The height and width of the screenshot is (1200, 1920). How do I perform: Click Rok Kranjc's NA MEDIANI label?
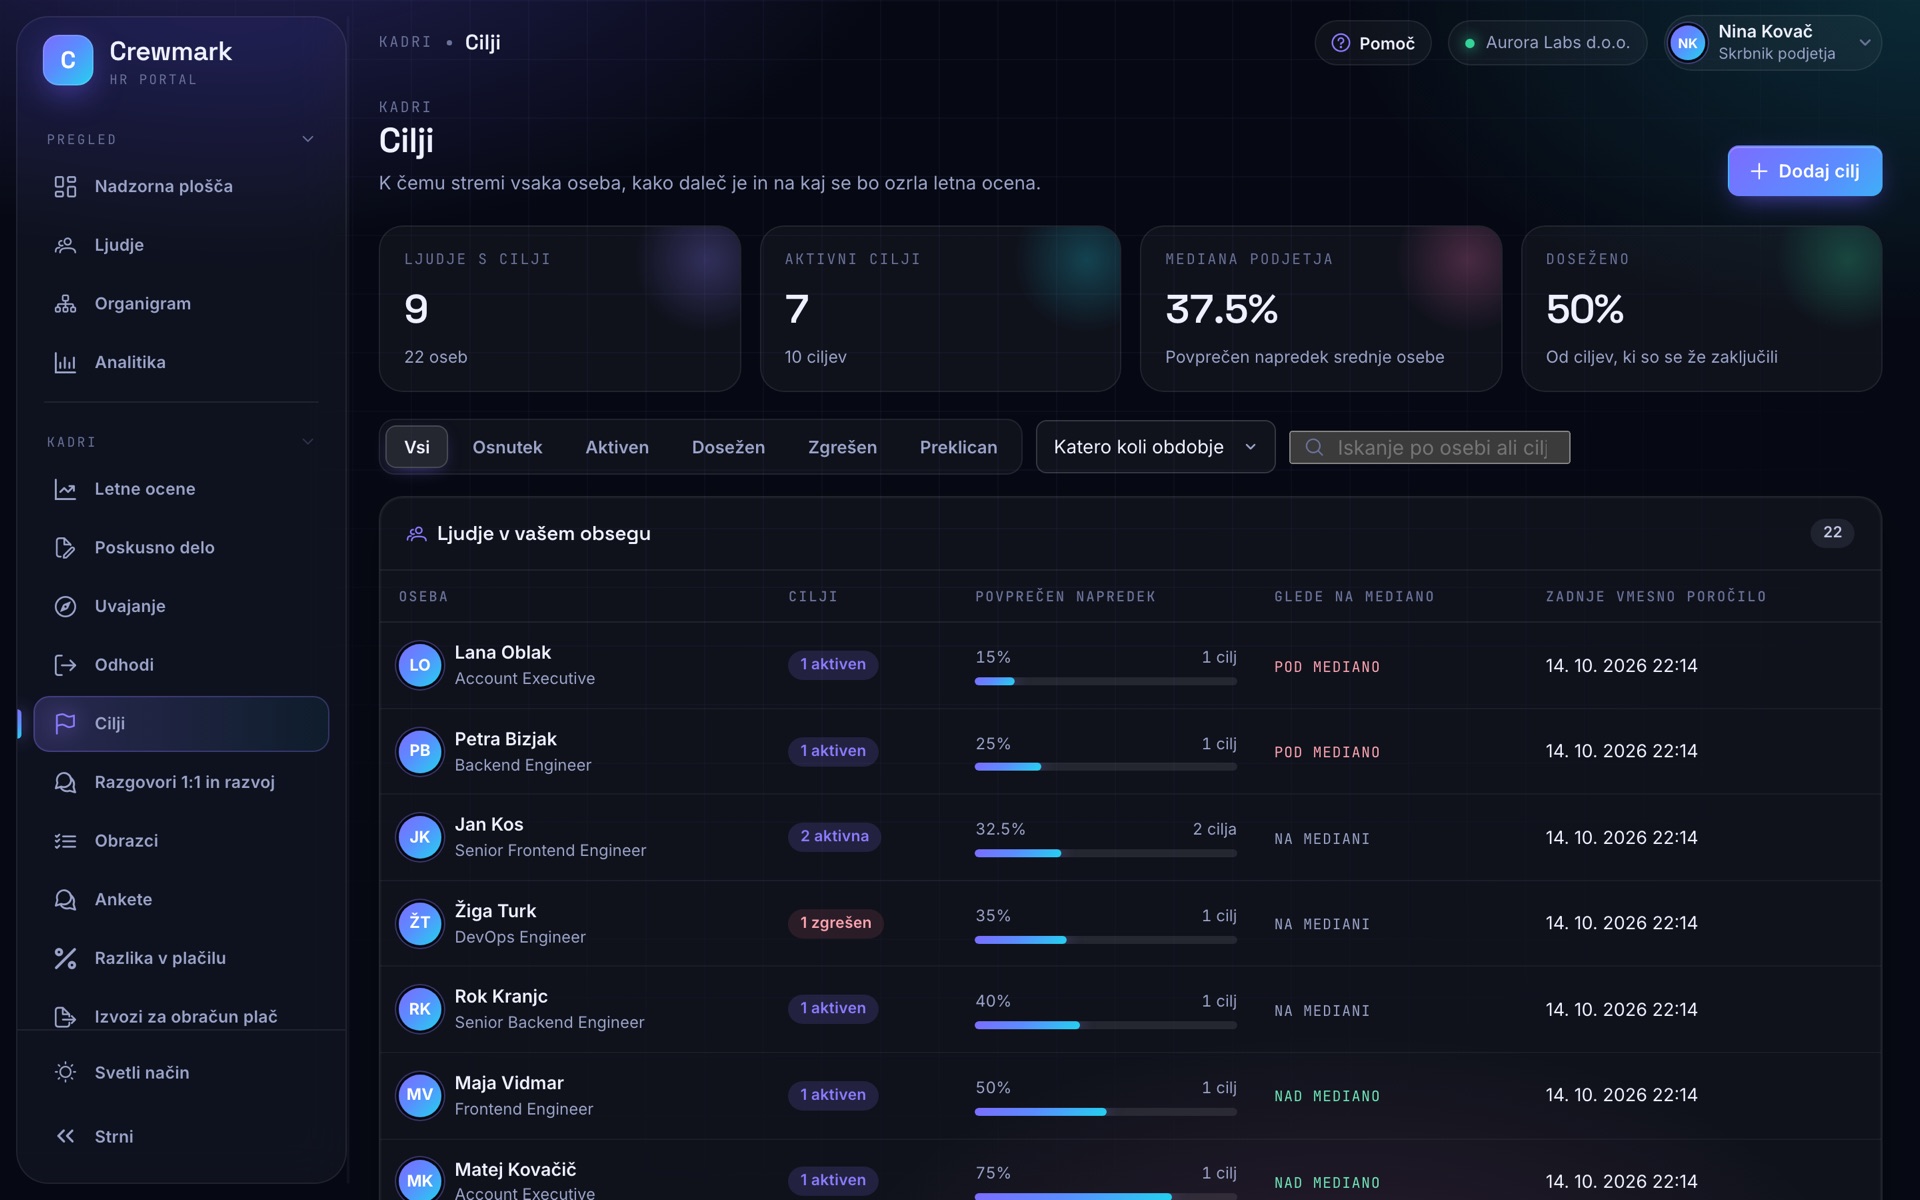pyautogui.click(x=1322, y=1011)
